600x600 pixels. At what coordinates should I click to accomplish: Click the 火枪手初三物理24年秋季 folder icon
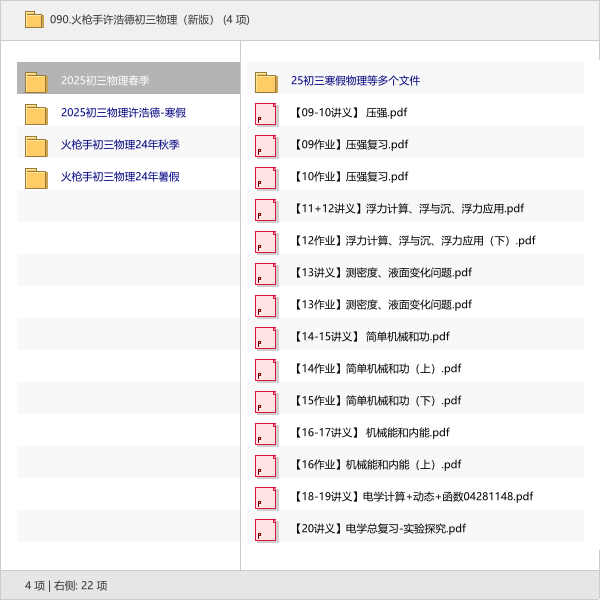[36, 146]
